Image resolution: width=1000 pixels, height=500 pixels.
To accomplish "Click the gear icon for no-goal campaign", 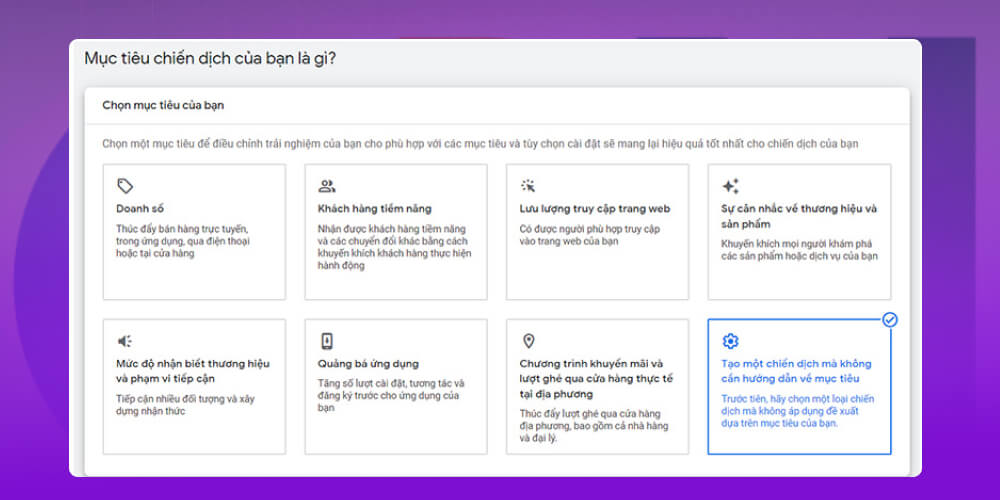I will [730, 341].
